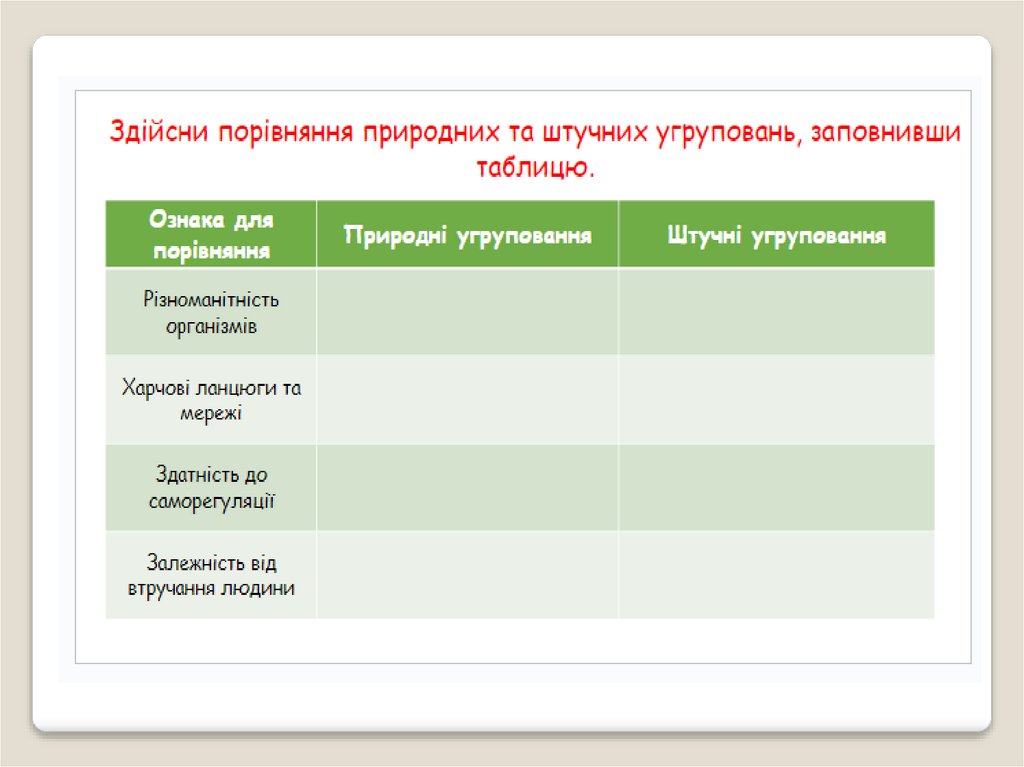The width and height of the screenshot is (1024, 767).
Task: Click empty Штучні cell for Залежність від втручання
Action: 776,574
